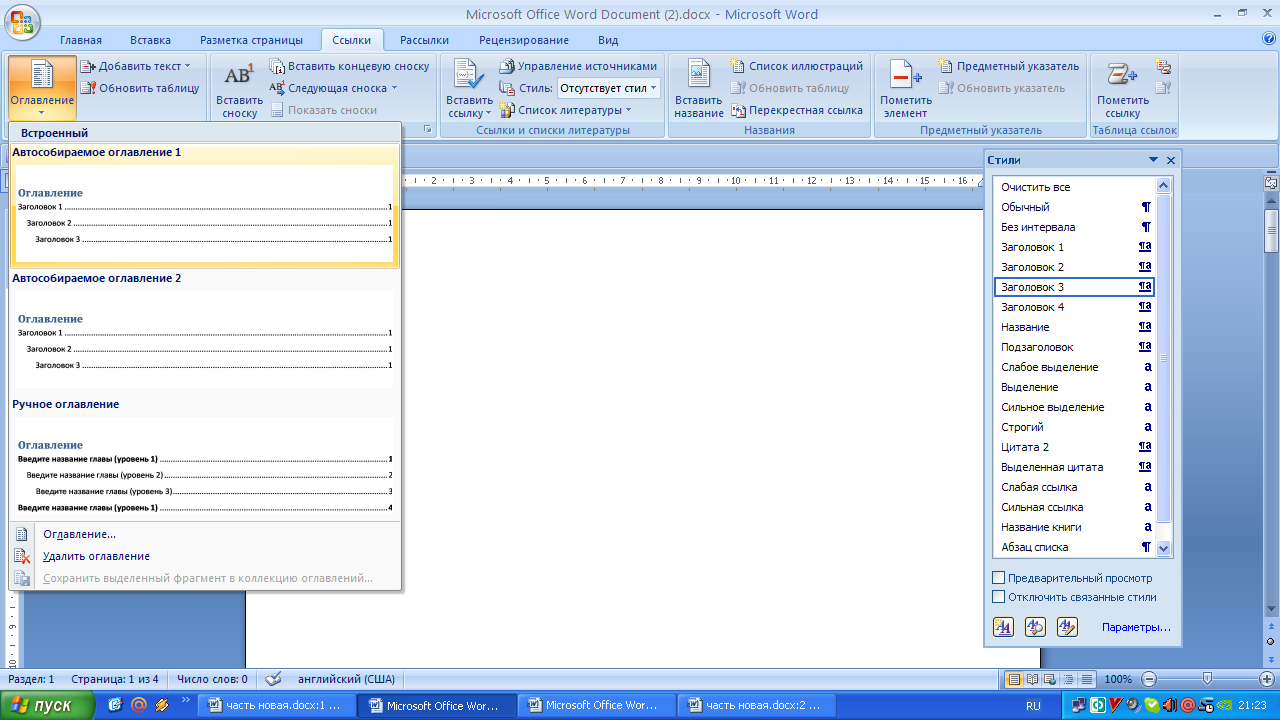Switch to the Рассылки tab

[424, 40]
